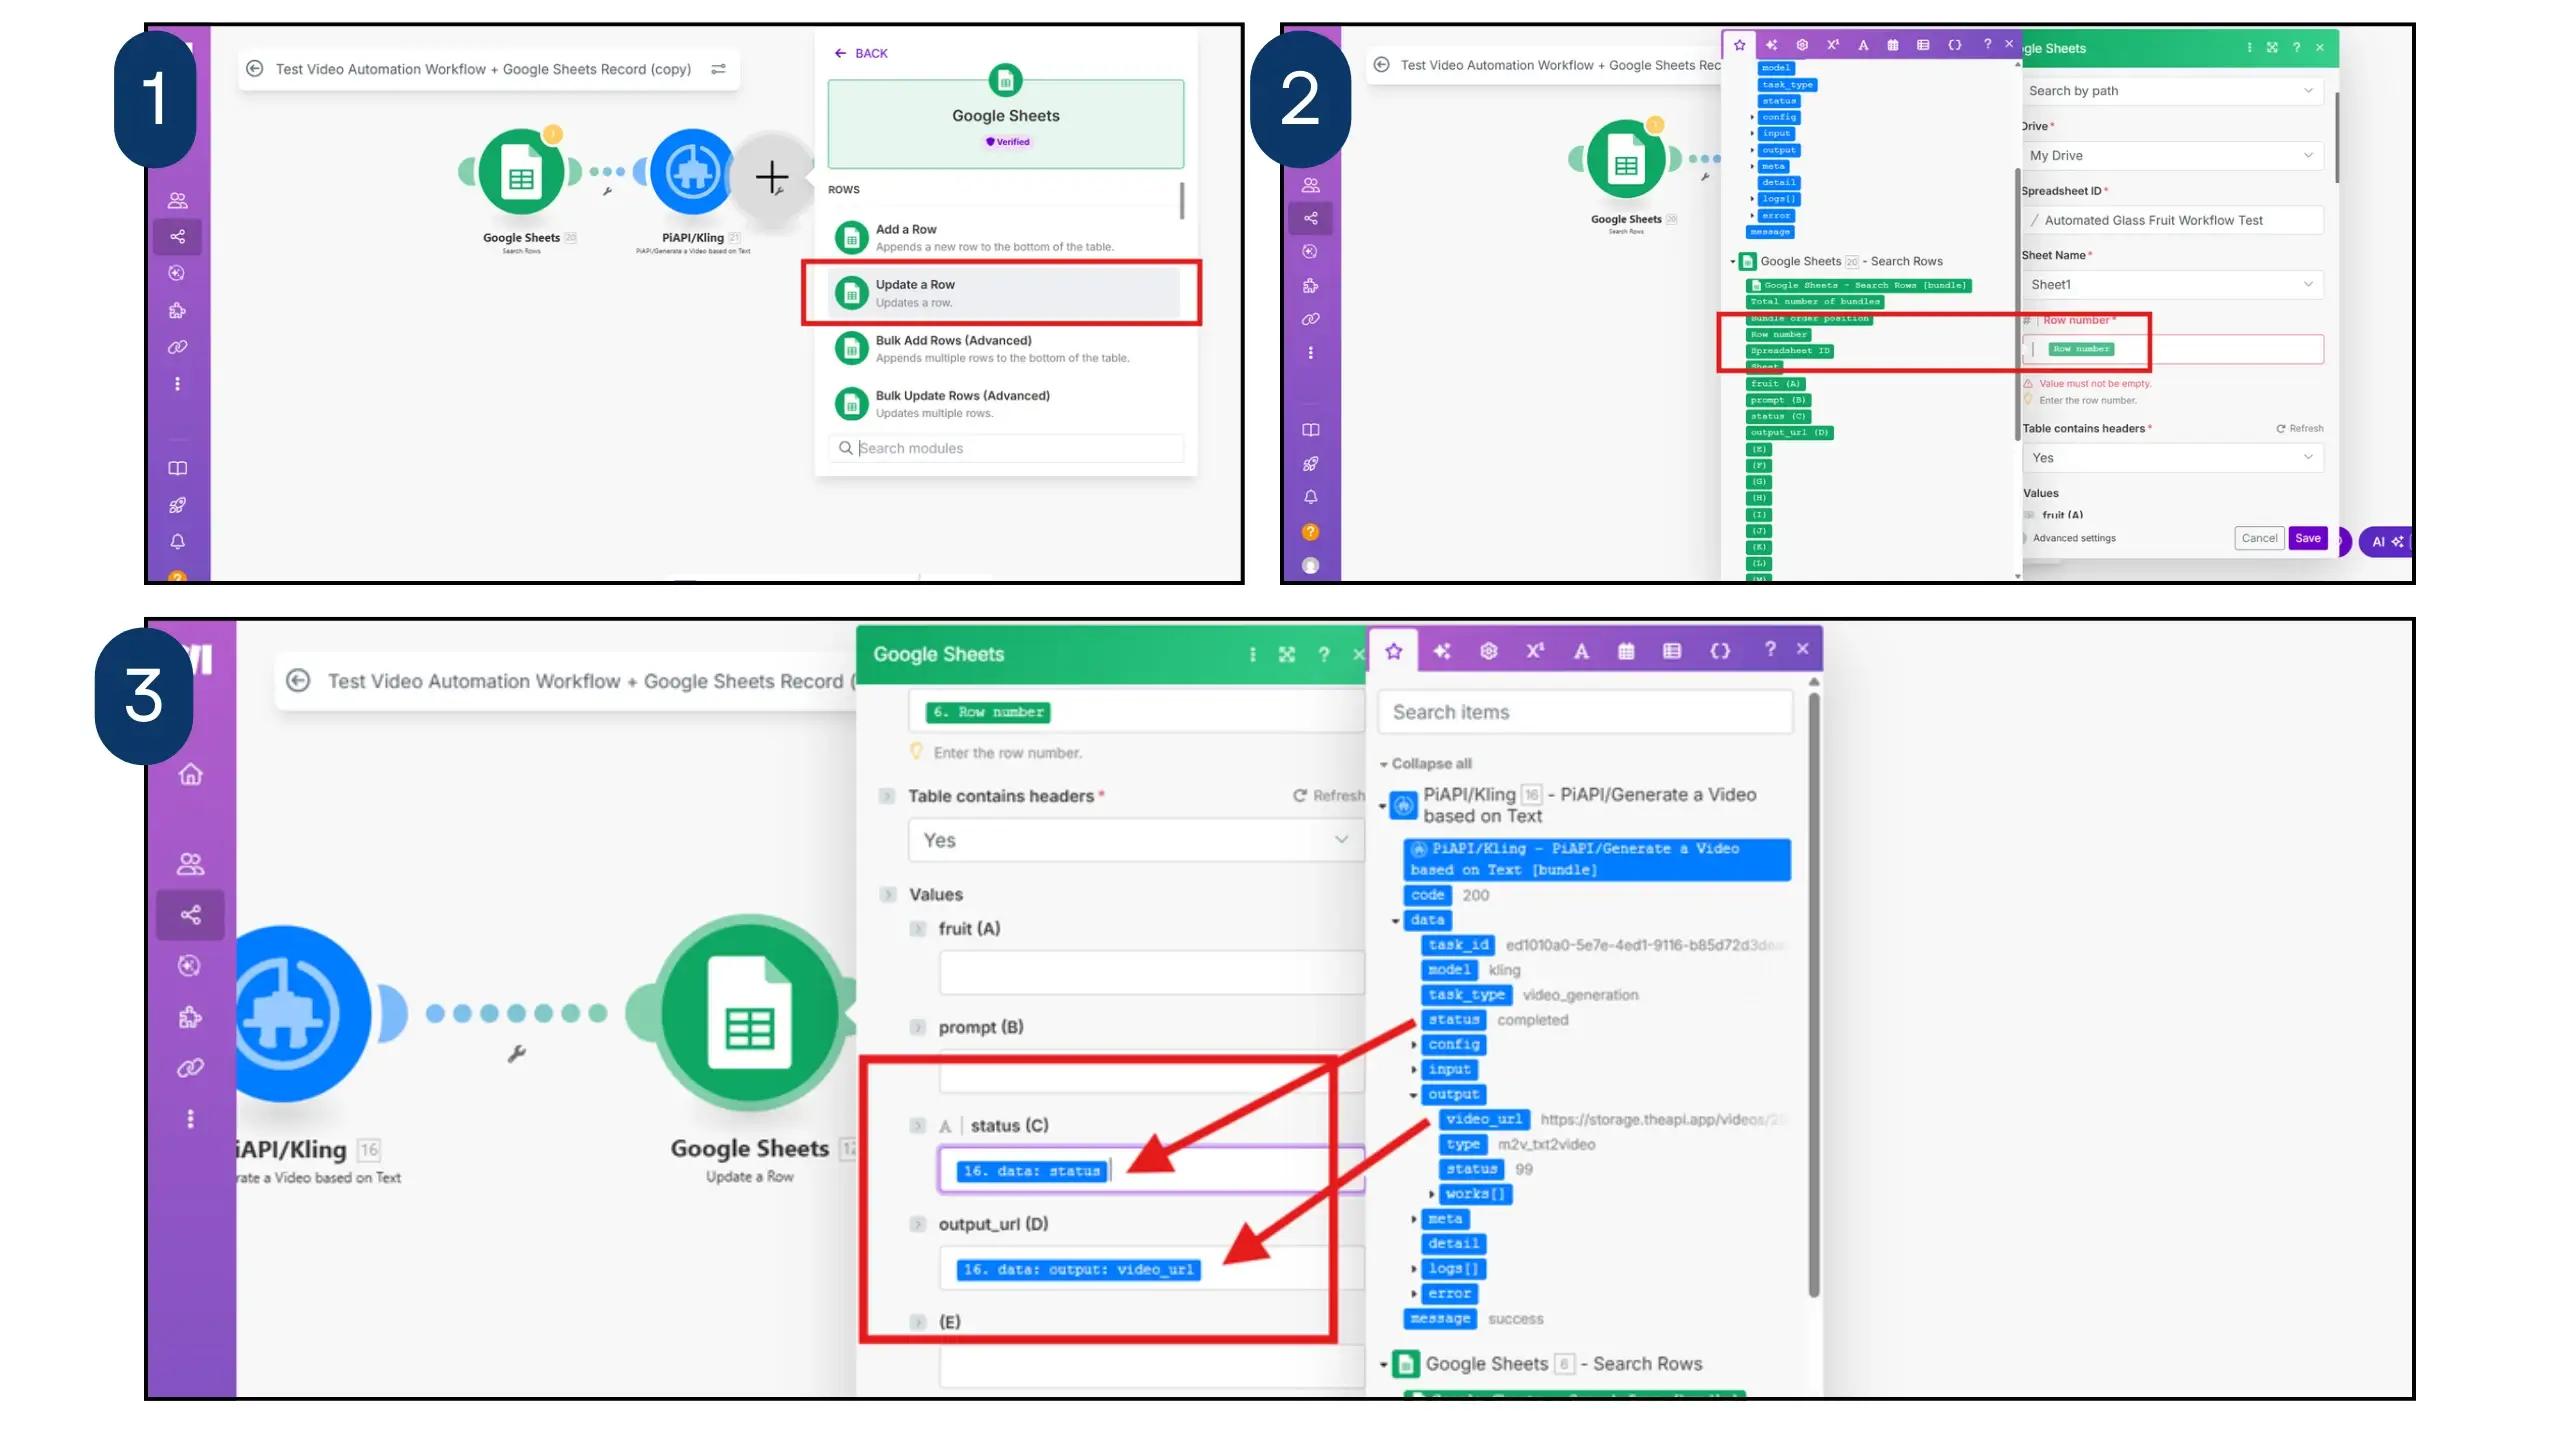Image resolution: width=2560 pixels, height=1440 pixels.
Task: Select math functions X¹ tab in screenshot 3
Action: click(1535, 651)
